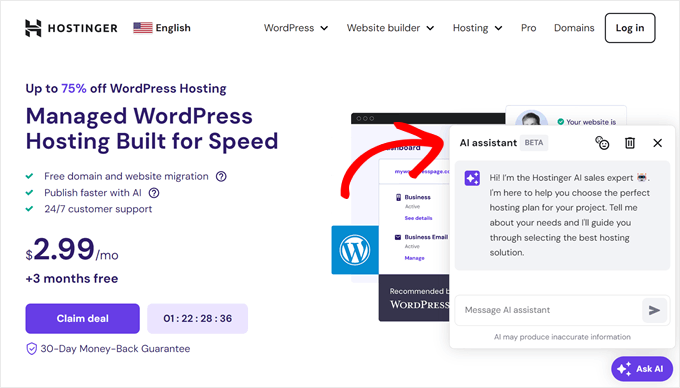Viewport: 680px width, 388px height.
Task: Send the AI assistant message
Action: pyautogui.click(x=654, y=310)
